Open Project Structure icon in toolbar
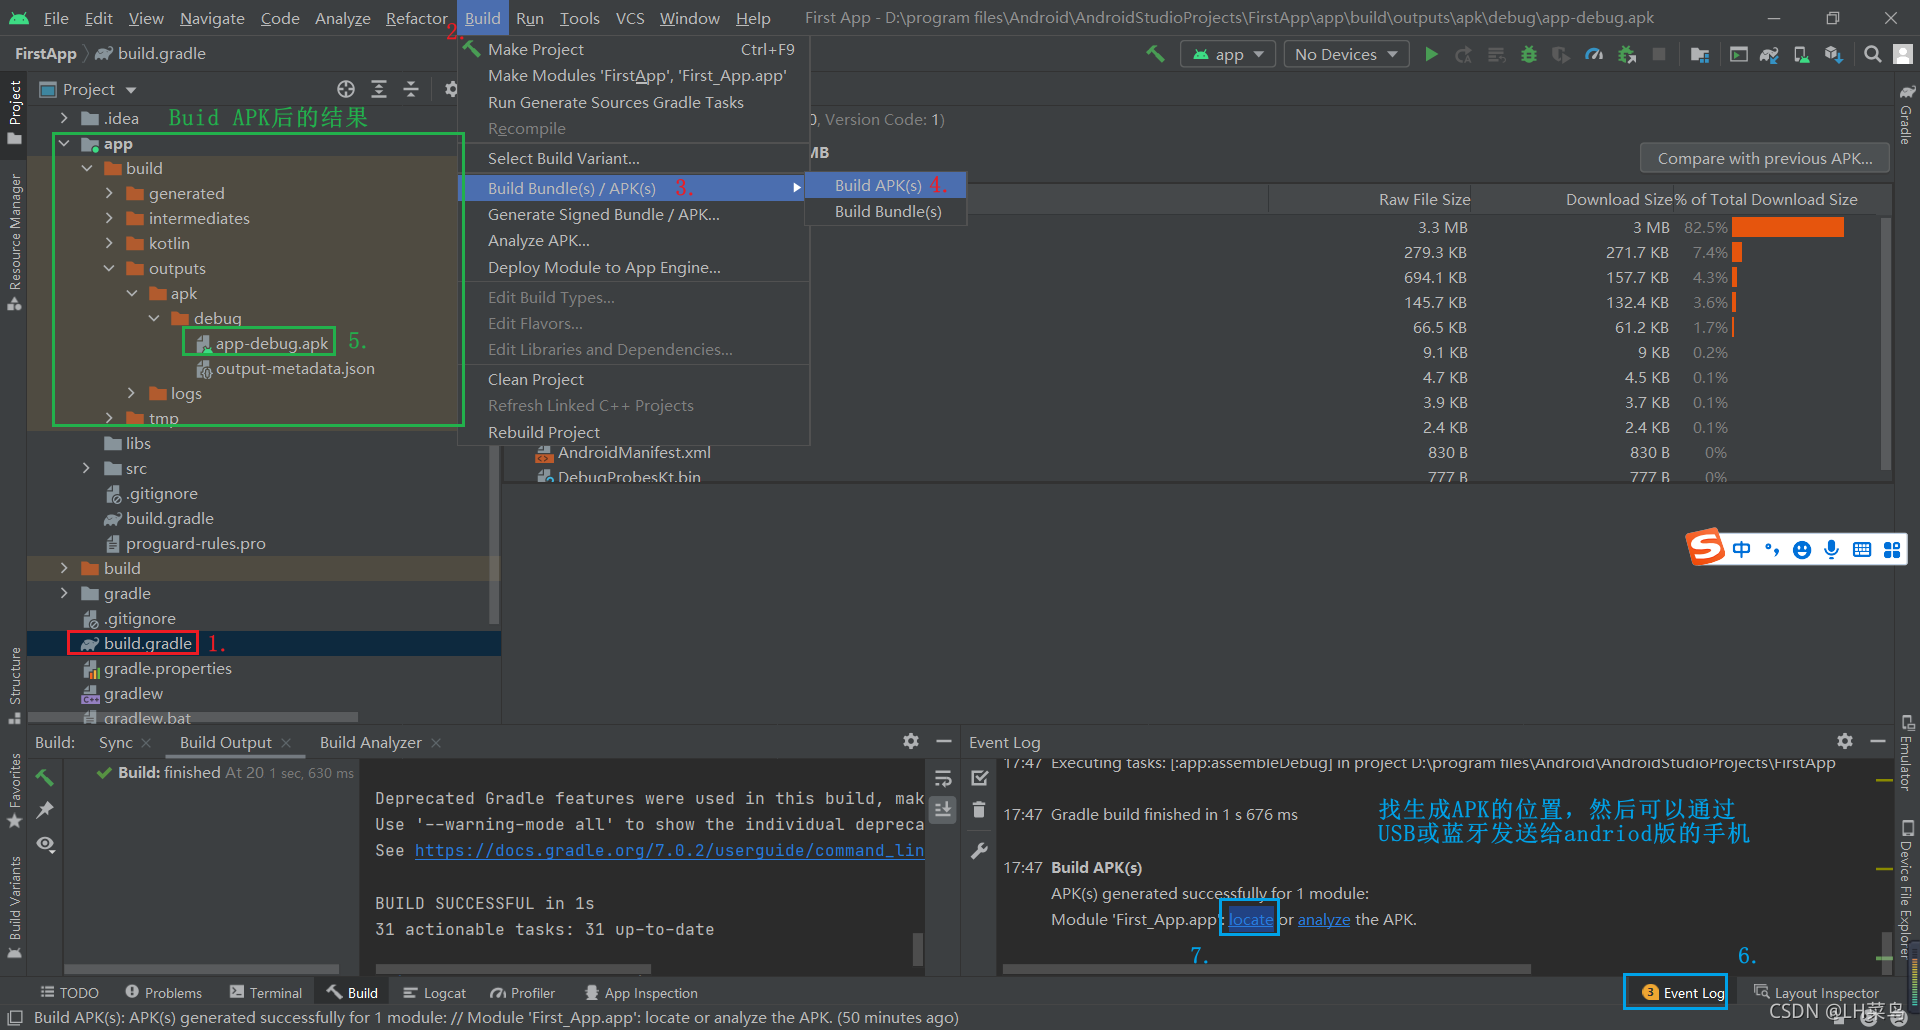 (x=1700, y=54)
